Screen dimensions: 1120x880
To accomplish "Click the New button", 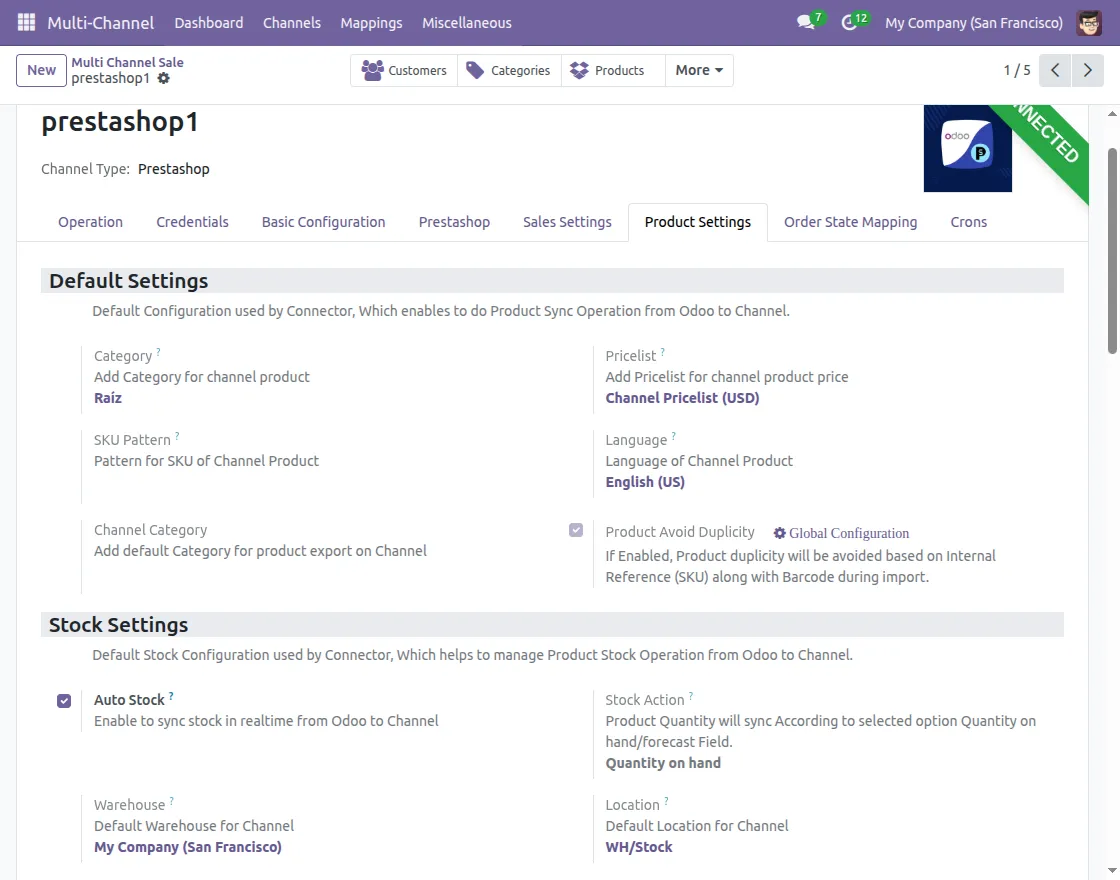I will [x=40, y=70].
